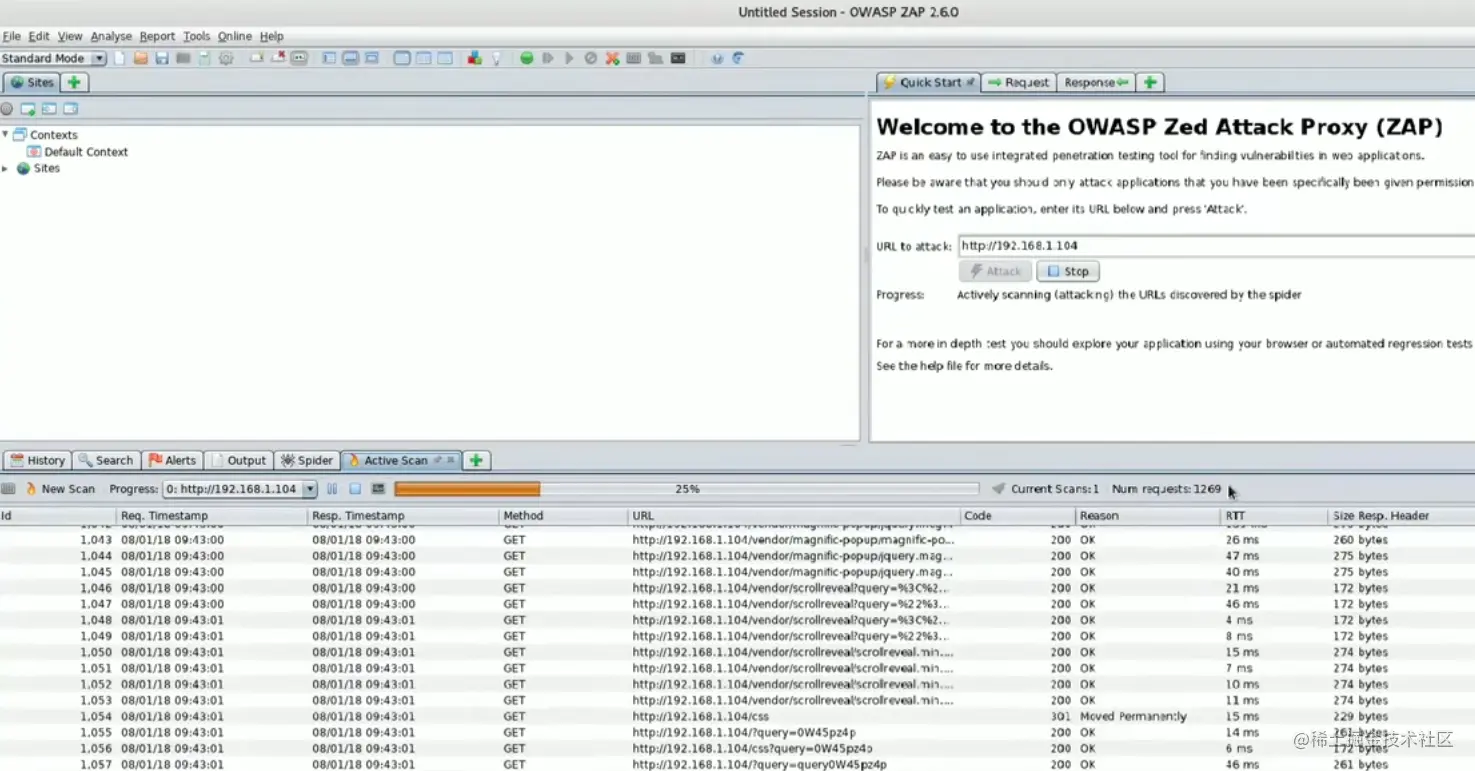
Task: Switch to the Request tab
Action: [1018, 83]
